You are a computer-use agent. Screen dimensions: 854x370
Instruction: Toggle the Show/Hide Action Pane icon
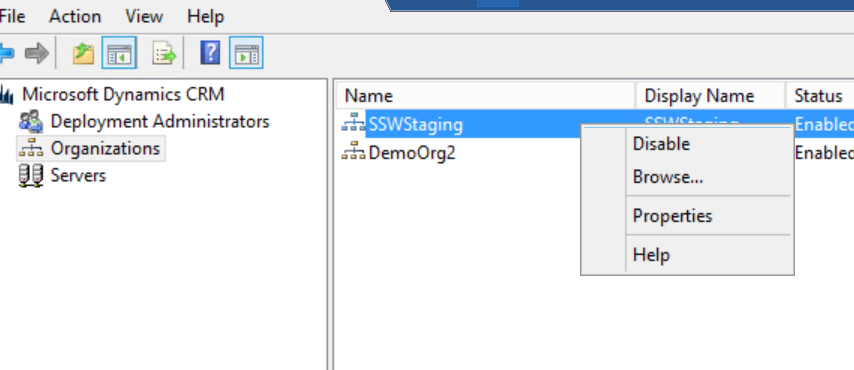[x=246, y=53]
